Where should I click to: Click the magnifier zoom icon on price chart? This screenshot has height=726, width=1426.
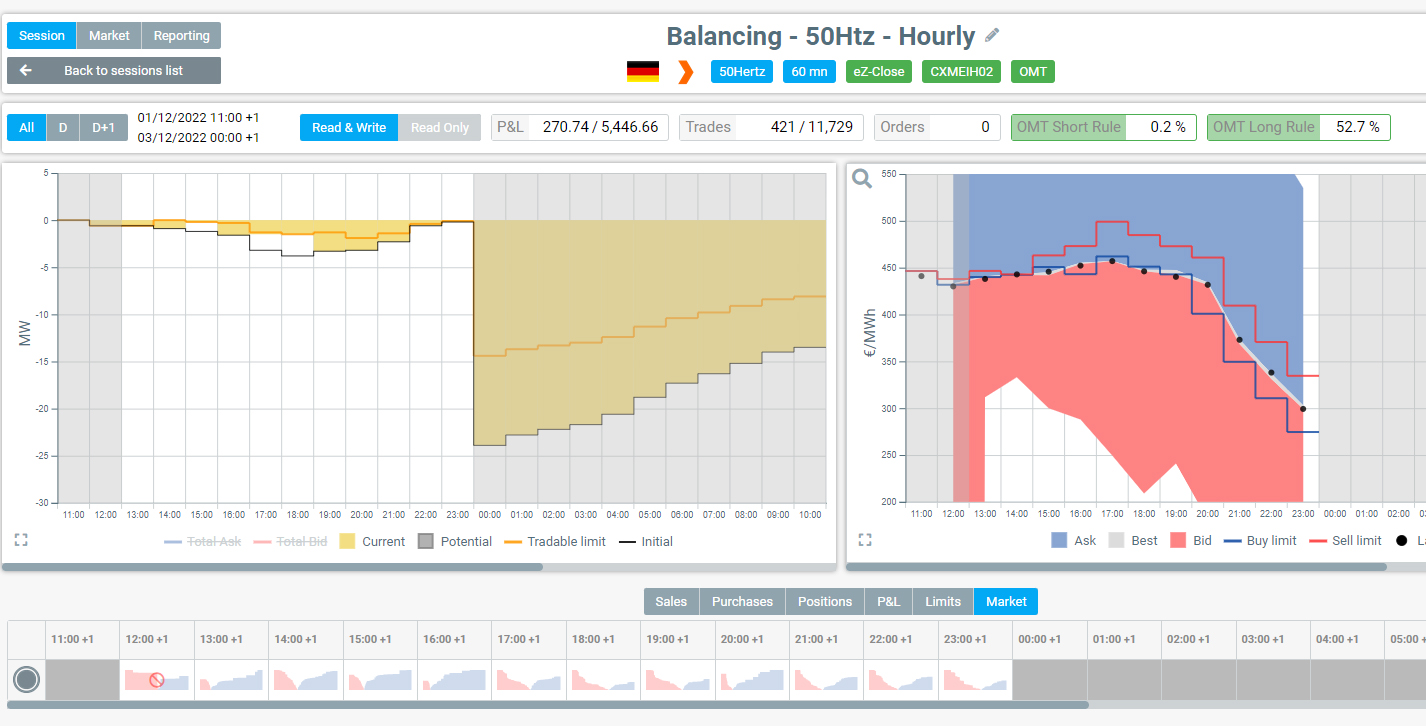(x=861, y=176)
